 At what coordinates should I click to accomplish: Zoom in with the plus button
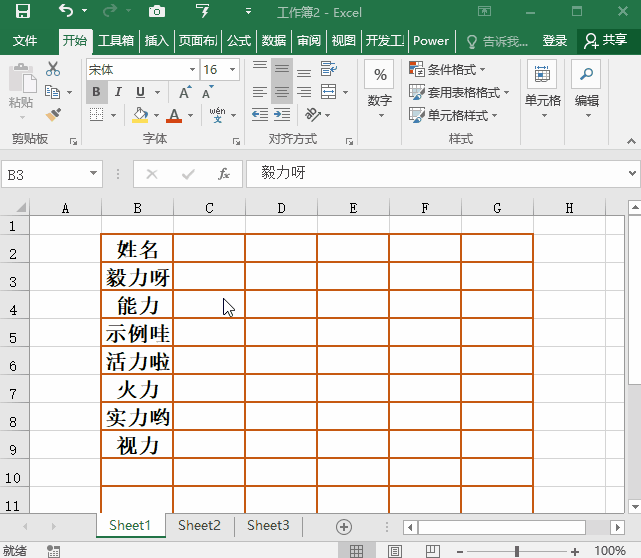coord(575,552)
